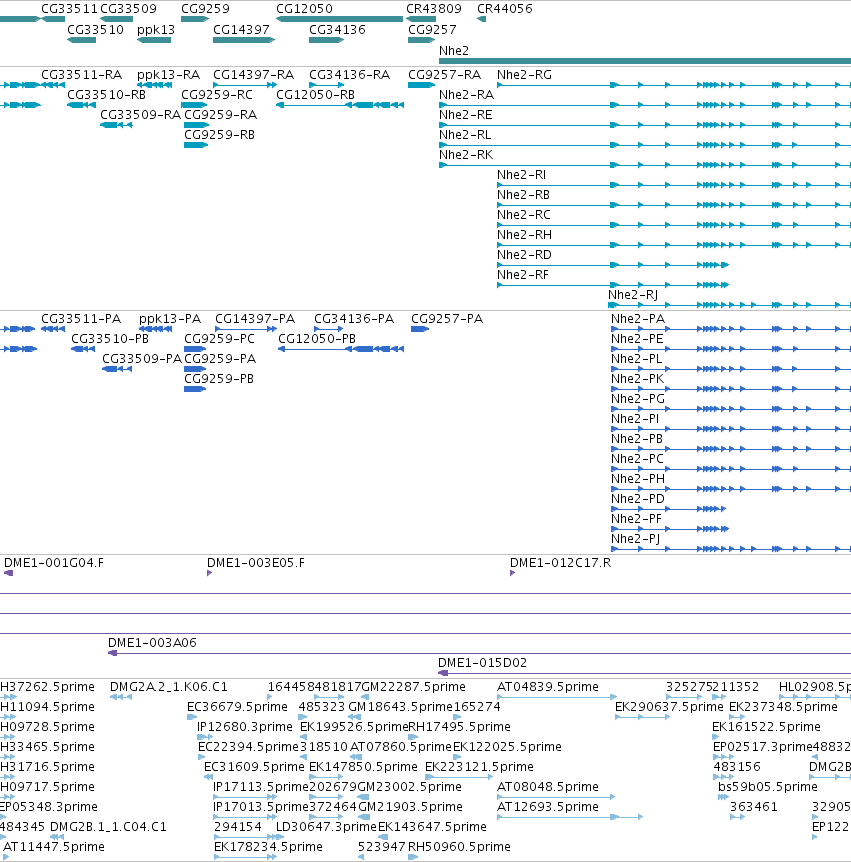Click the DME1-001G04.F feature label
Screen dimensions: 851x862
click(54, 563)
